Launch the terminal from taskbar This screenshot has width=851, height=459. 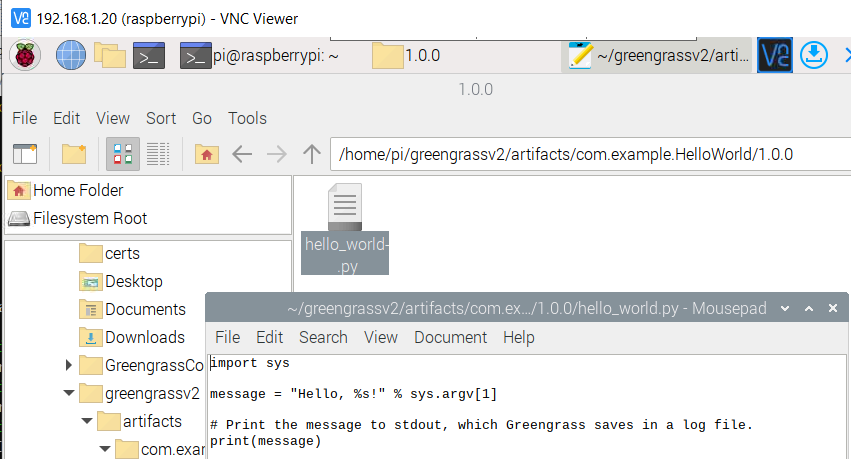coord(149,55)
